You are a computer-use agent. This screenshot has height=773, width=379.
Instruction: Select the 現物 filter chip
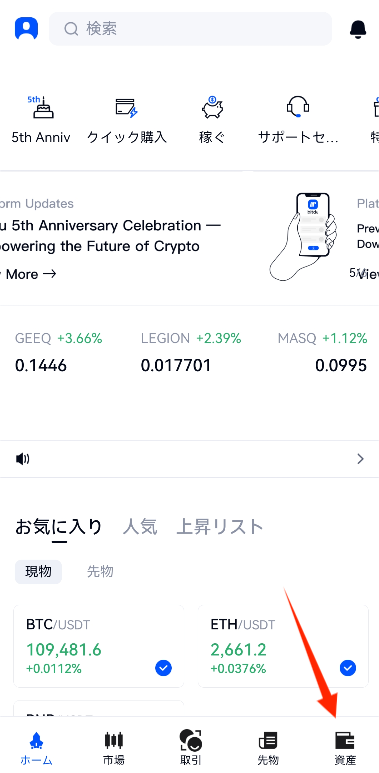click(x=38, y=571)
